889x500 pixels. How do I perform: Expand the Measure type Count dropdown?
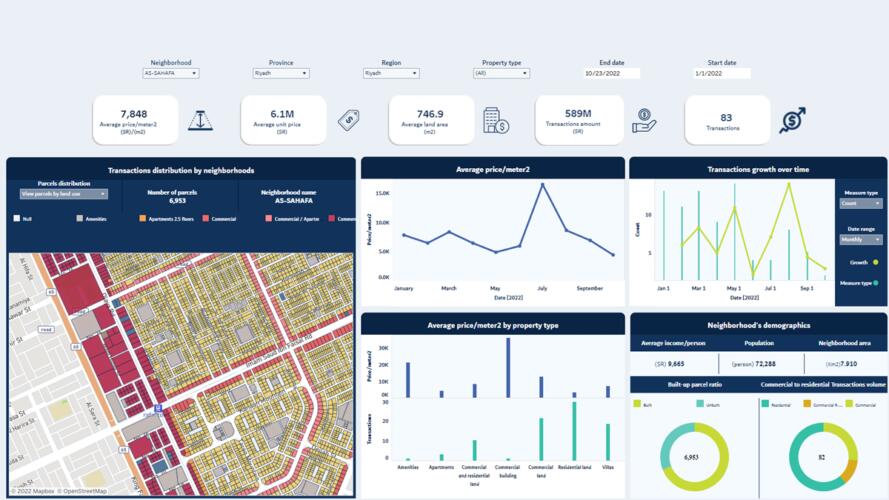pyautogui.click(x=860, y=203)
